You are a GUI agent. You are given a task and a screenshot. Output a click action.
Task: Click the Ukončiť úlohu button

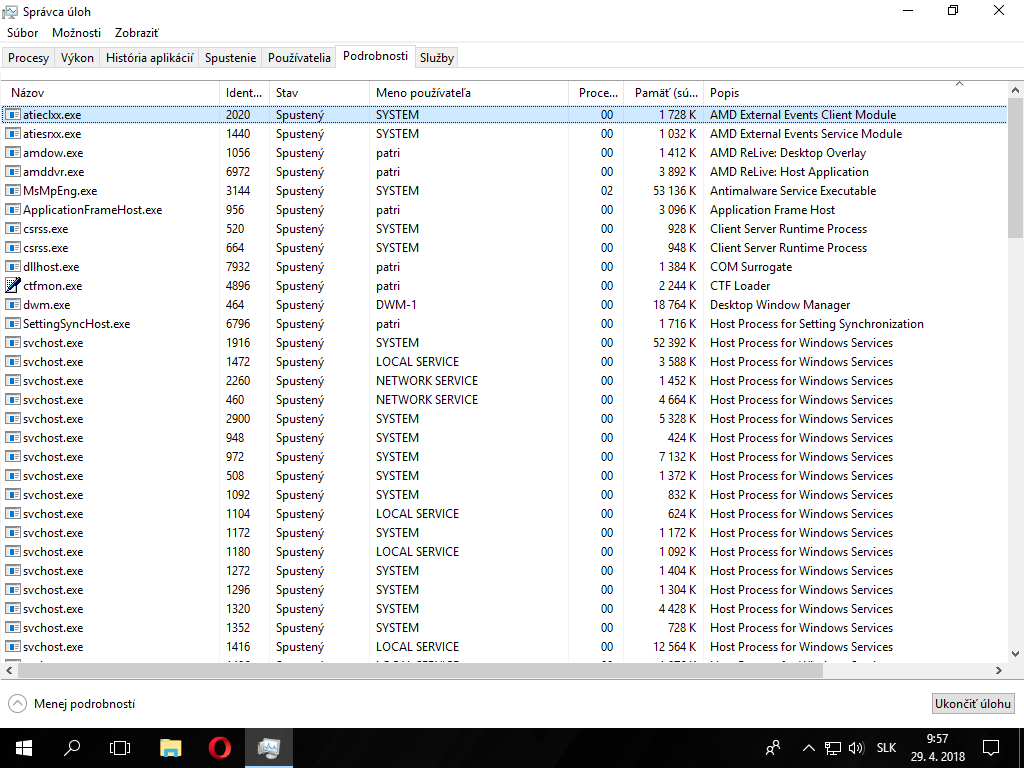(973, 703)
